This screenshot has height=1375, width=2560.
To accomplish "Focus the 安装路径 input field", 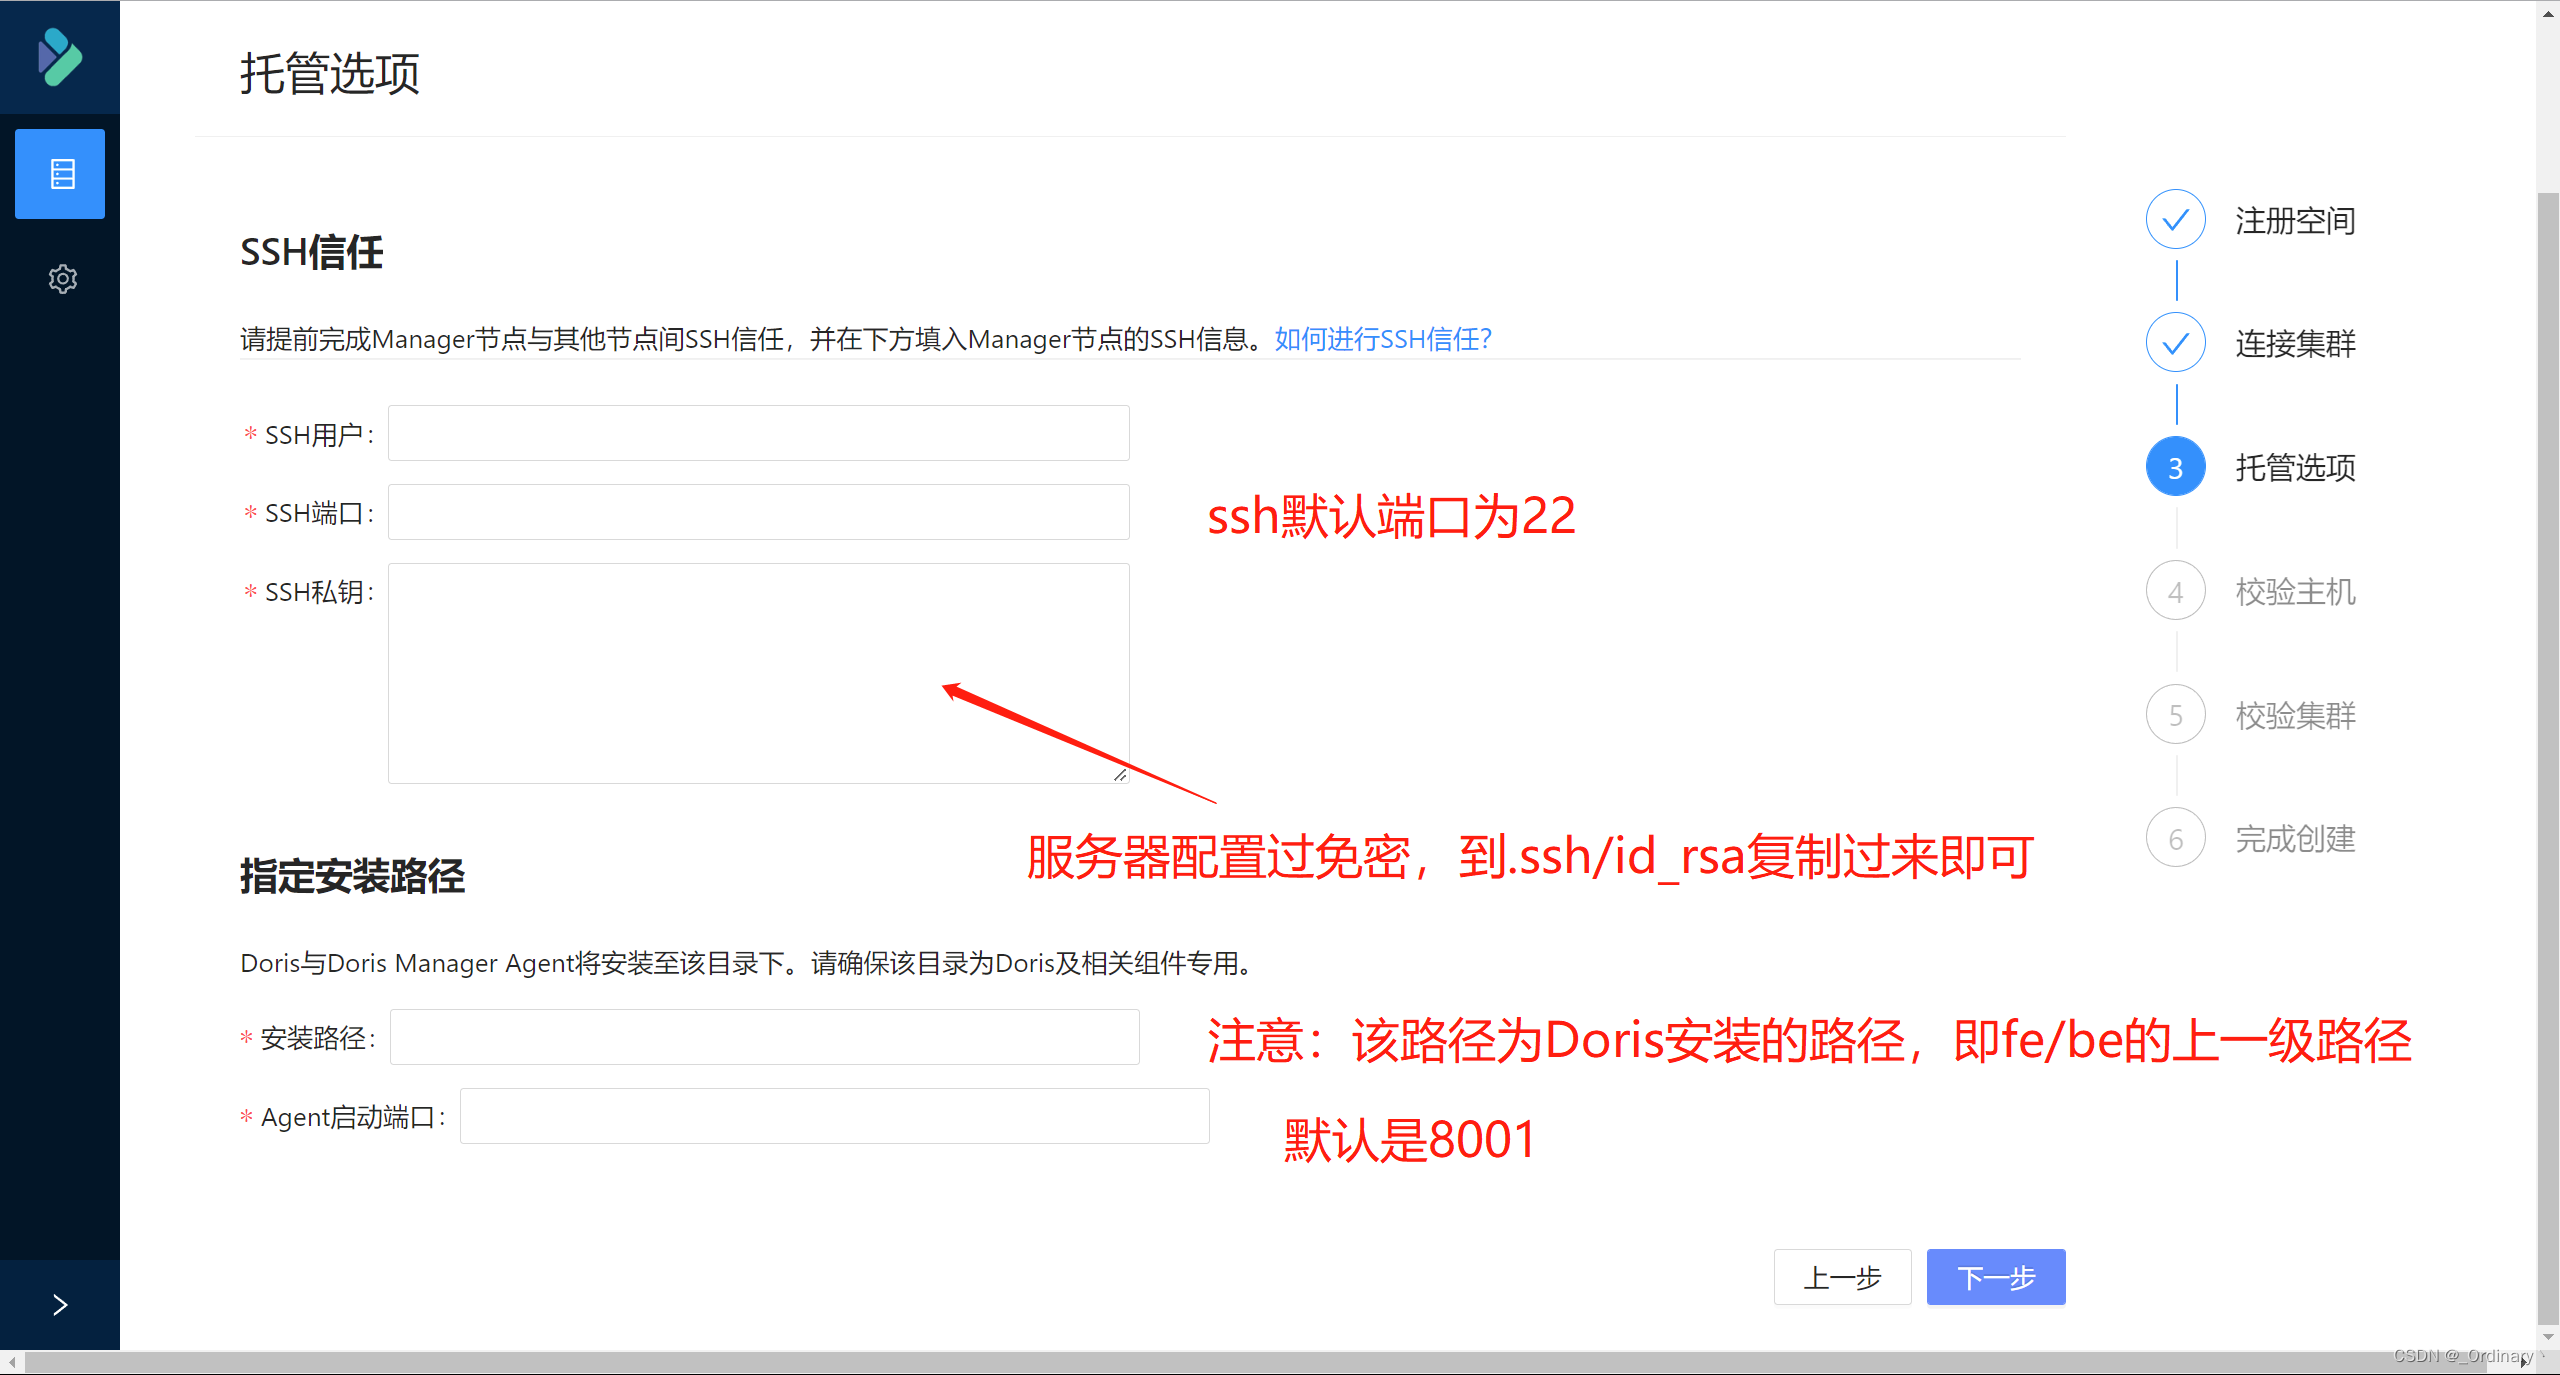I will (x=765, y=1037).
